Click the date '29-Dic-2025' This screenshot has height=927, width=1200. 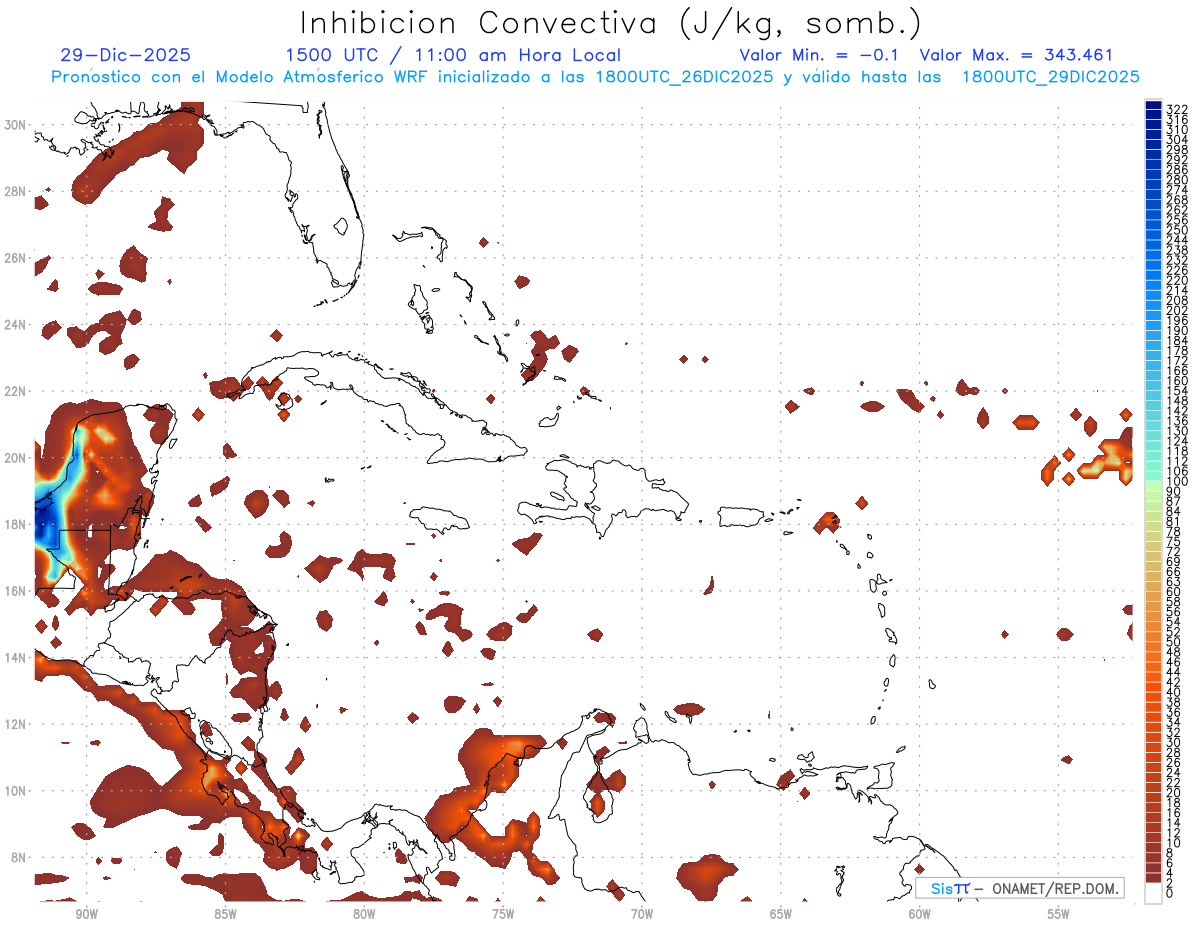[x=126, y=56]
